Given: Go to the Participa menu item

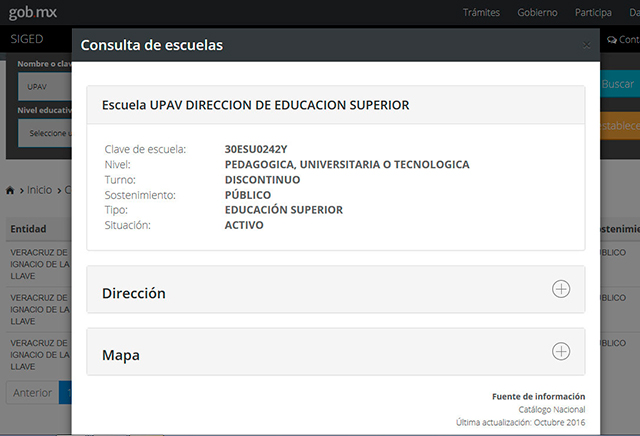Looking at the screenshot, I should (592, 13).
